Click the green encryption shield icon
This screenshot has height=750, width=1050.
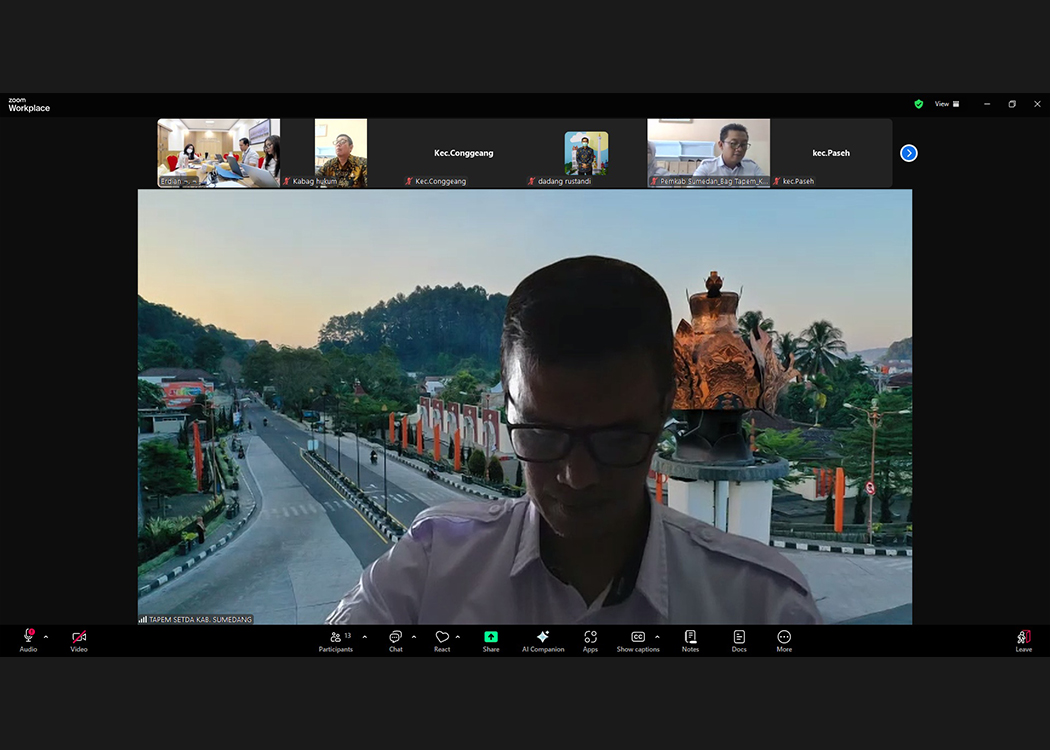tap(919, 104)
